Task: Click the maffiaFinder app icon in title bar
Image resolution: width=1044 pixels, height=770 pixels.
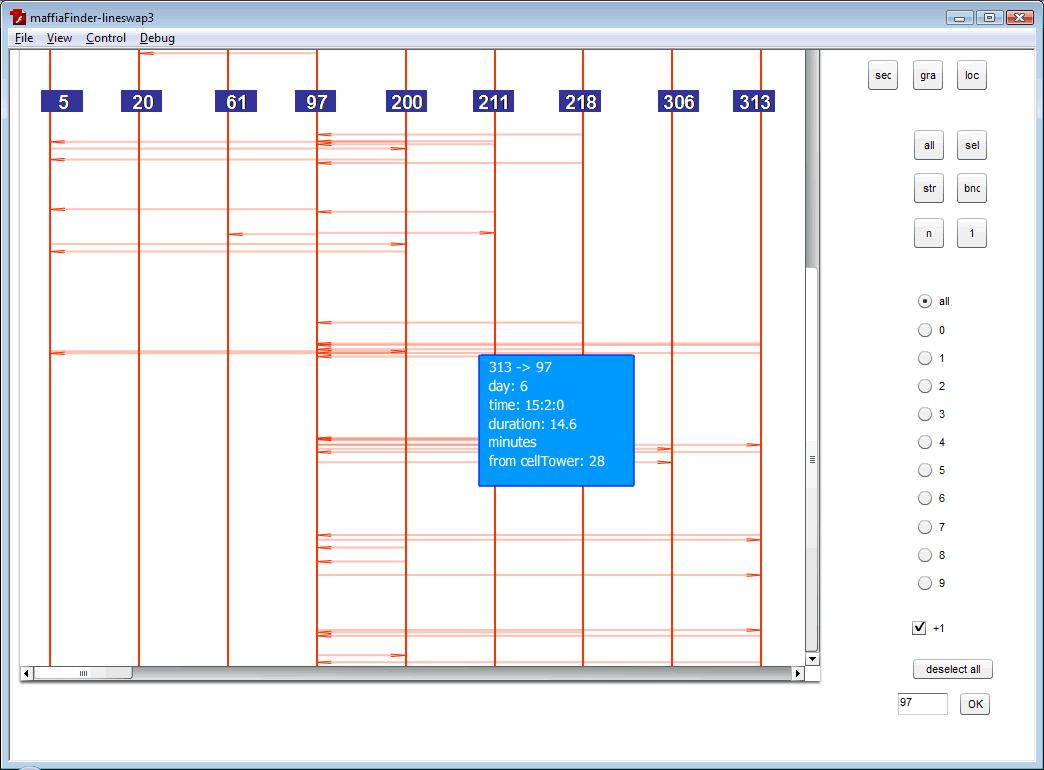Action: pyautogui.click(x=18, y=17)
